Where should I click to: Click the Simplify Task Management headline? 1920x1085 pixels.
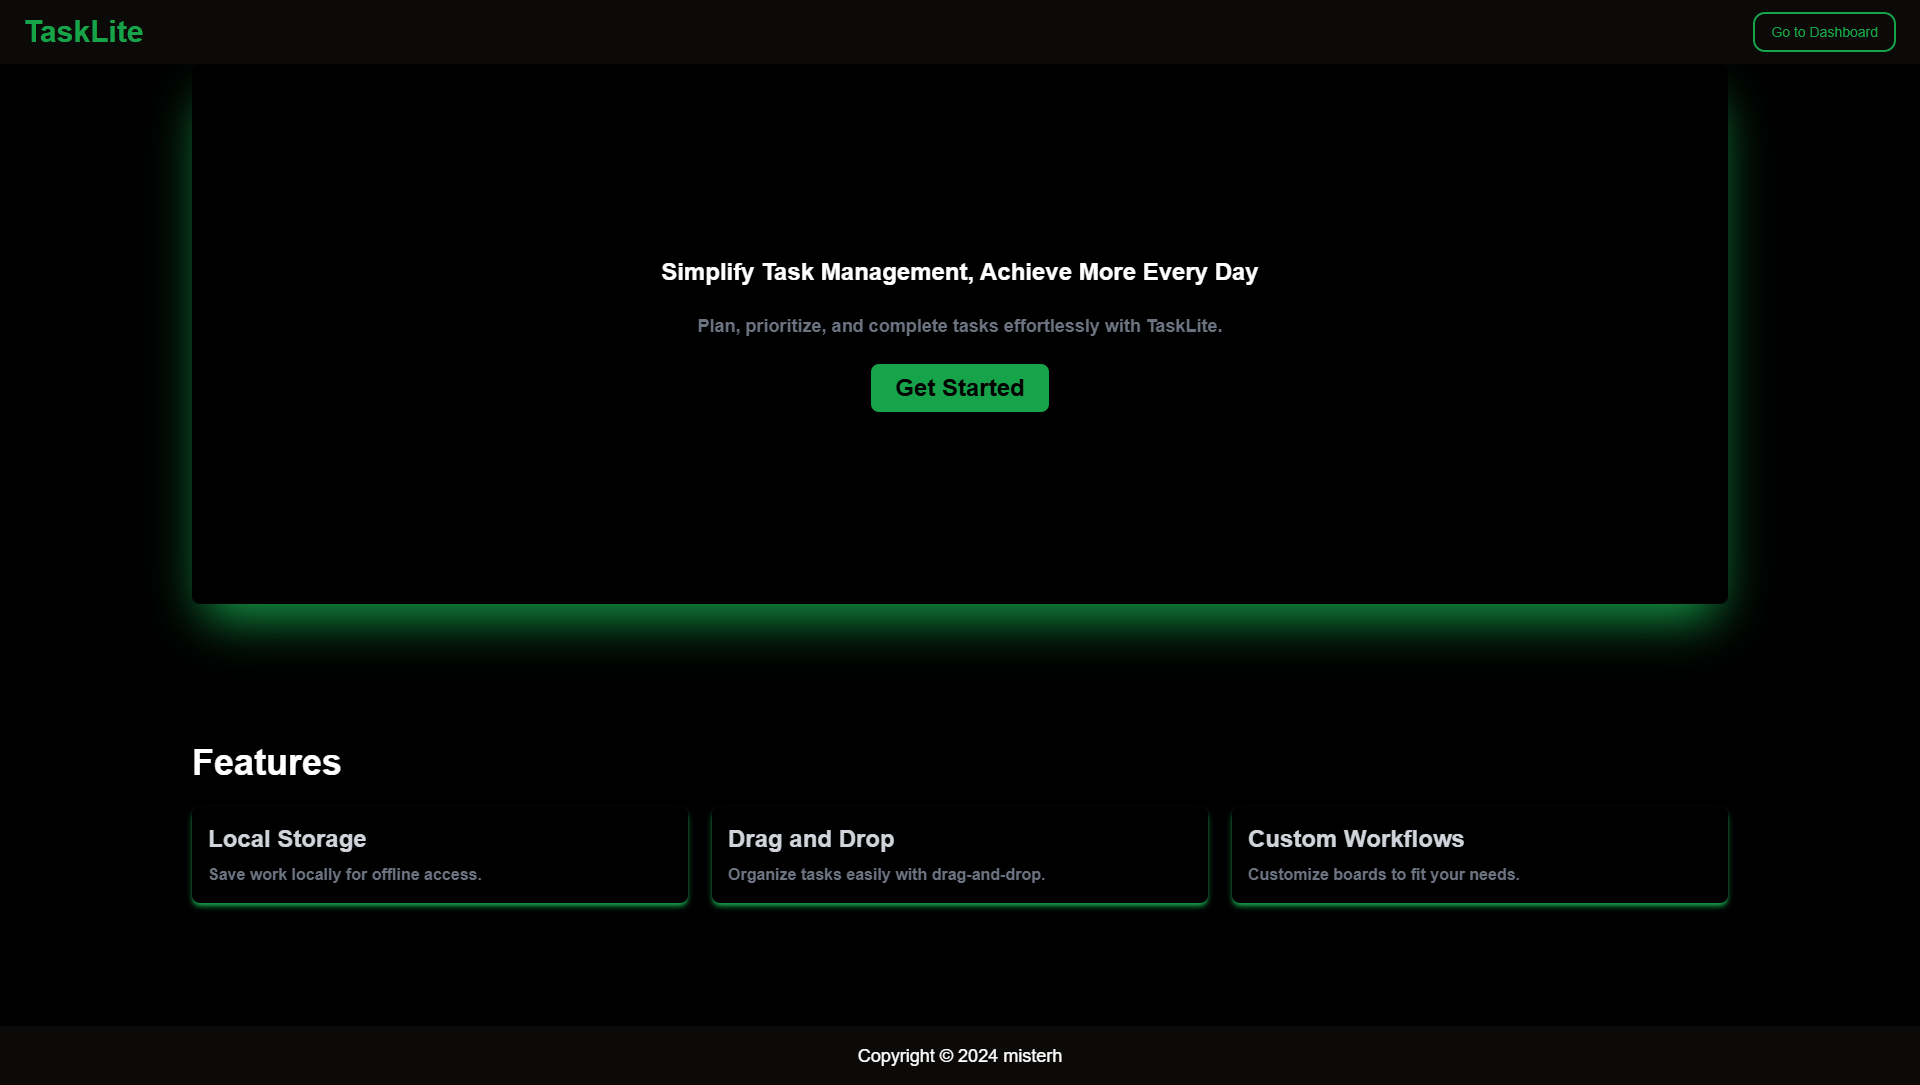(x=958, y=272)
